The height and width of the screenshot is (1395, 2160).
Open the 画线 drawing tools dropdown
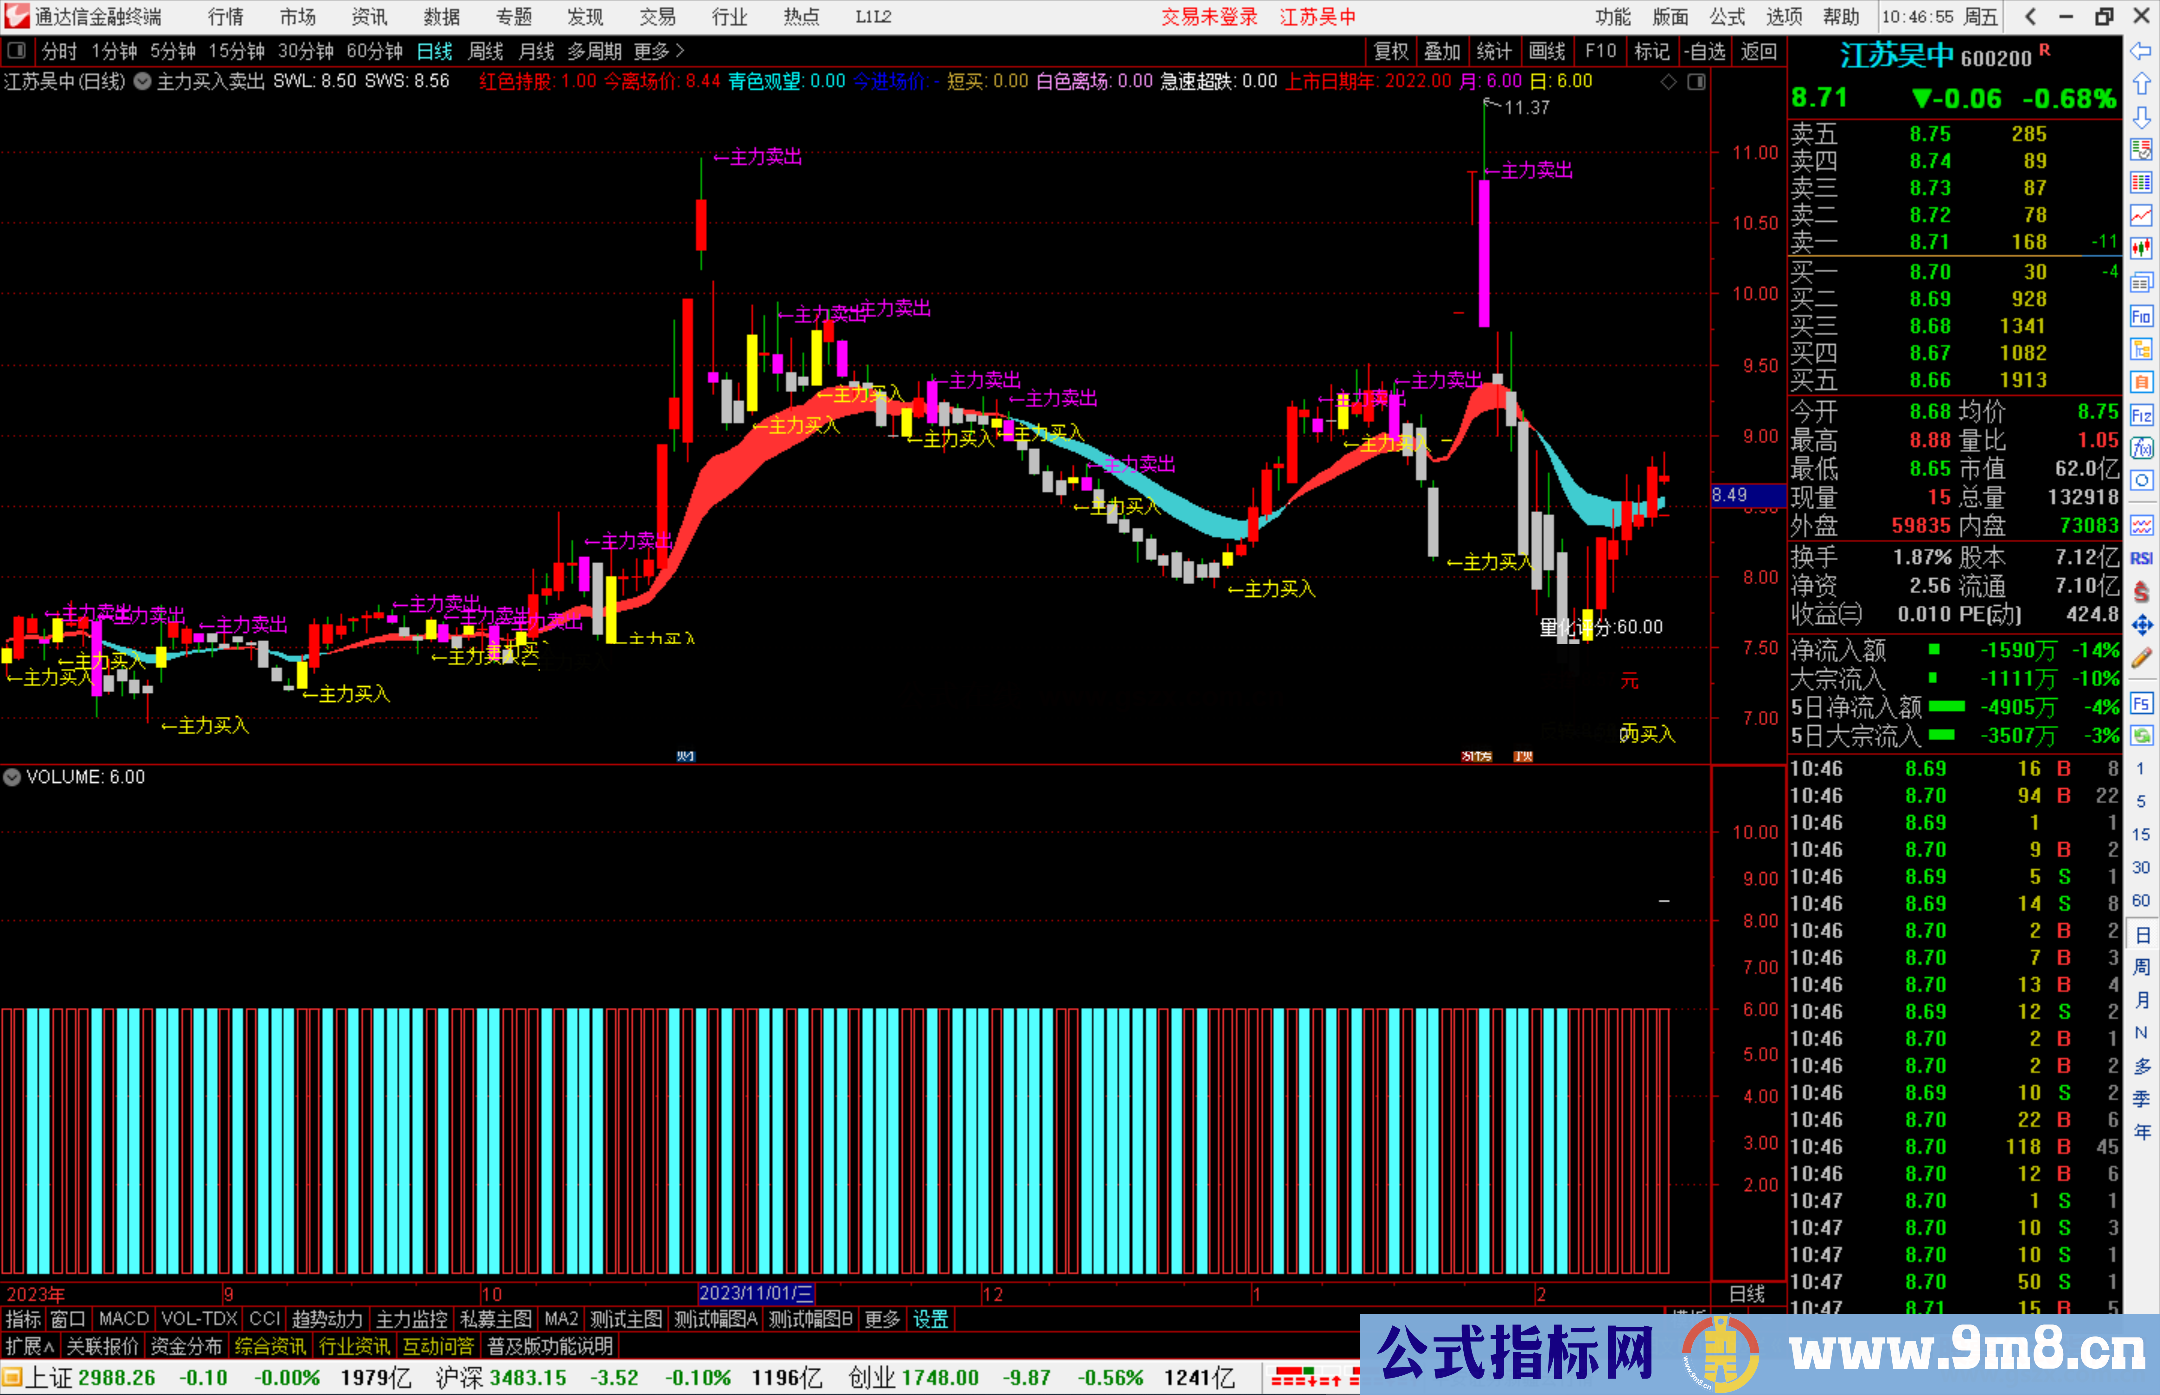click(x=1547, y=51)
